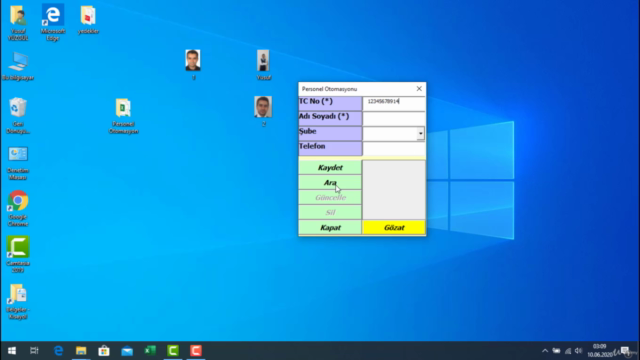Switch to green Camtasia taskbar icon
The width and height of the screenshot is (640, 360).
(173, 351)
